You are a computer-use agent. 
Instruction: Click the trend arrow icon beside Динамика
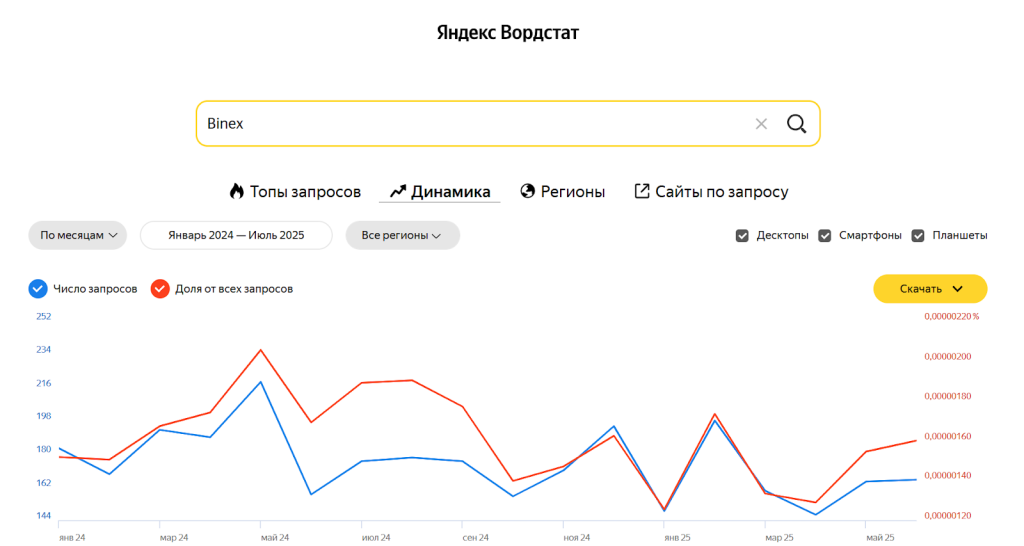[x=397, y=191]
